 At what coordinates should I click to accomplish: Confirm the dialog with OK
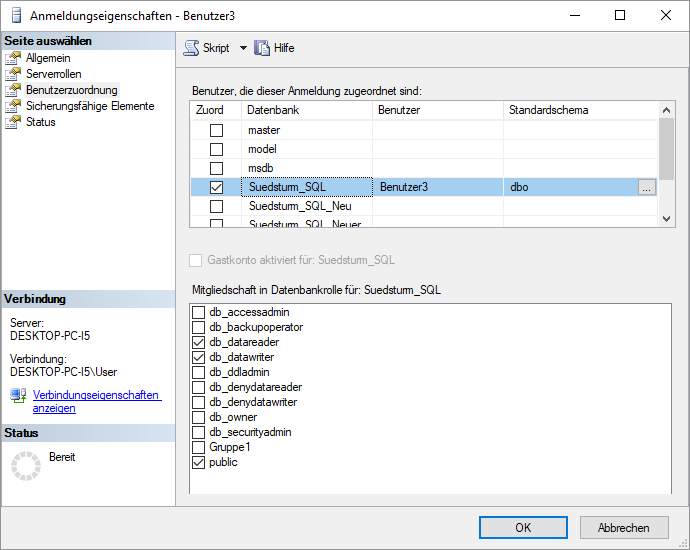tap(523, 528)
